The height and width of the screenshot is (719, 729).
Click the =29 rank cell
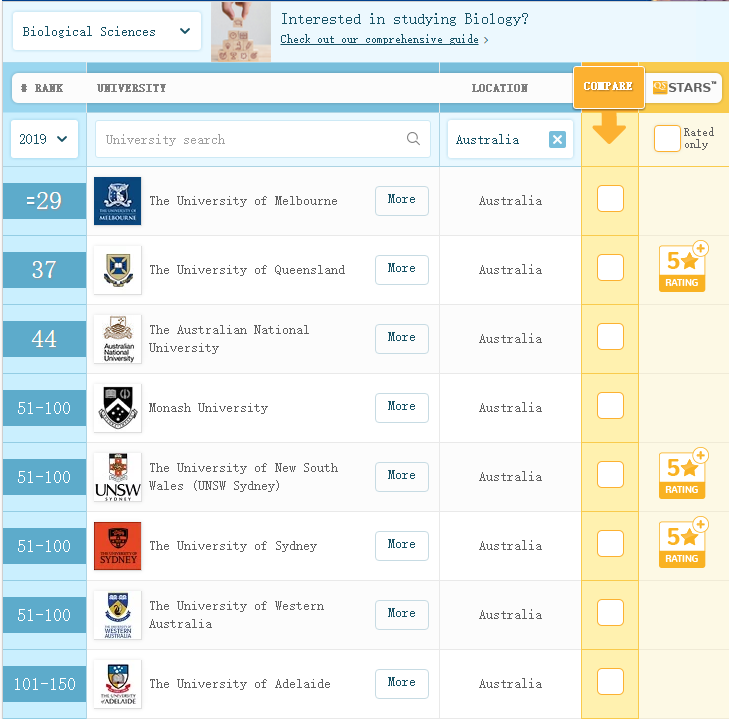click(x=44, y=201)
